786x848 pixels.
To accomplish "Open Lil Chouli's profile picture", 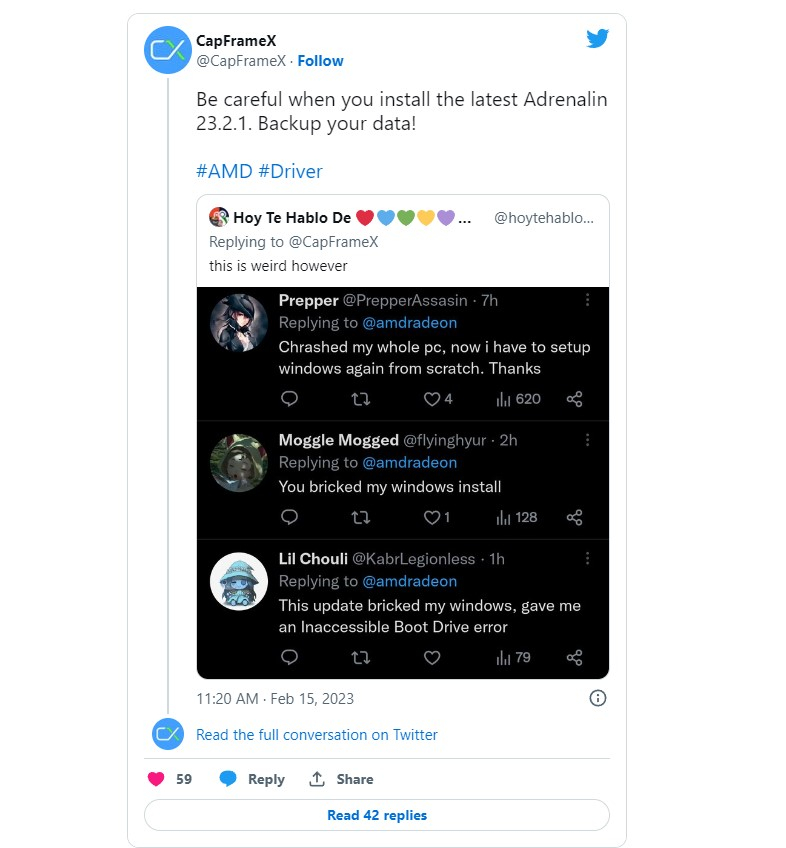I will click(239, 581).
